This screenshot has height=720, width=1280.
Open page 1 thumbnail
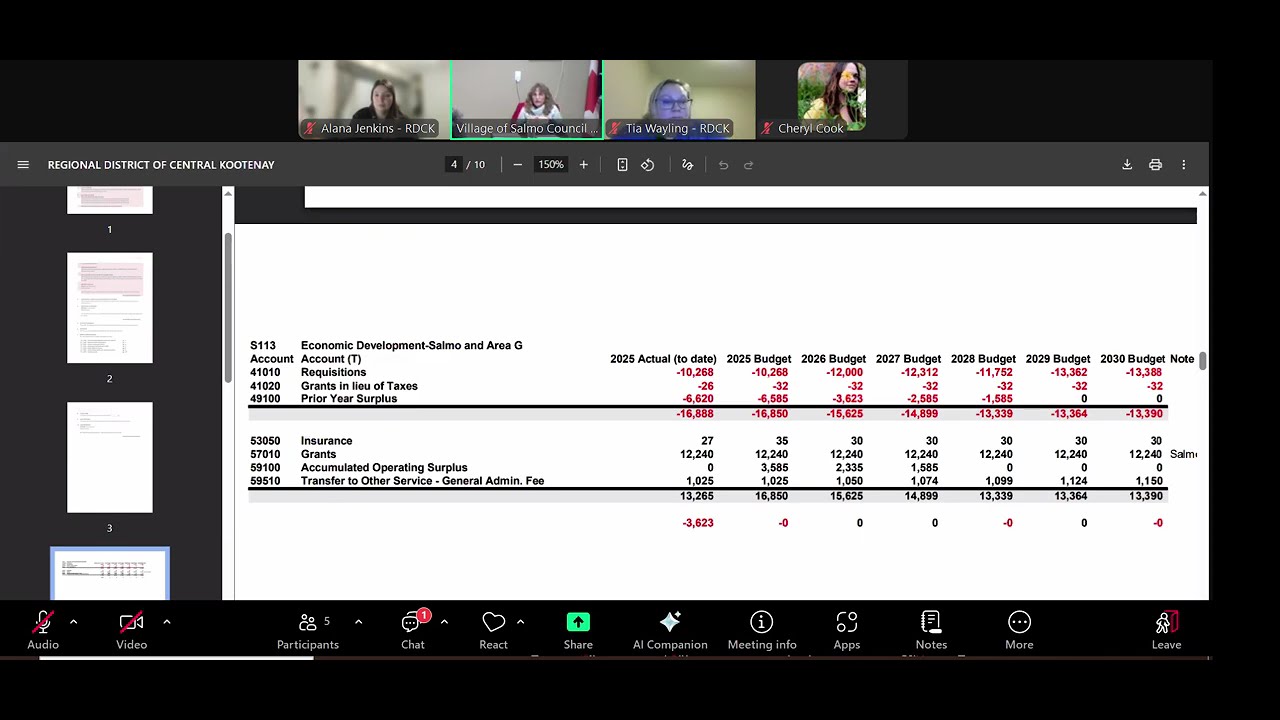(x=110, y=200)
